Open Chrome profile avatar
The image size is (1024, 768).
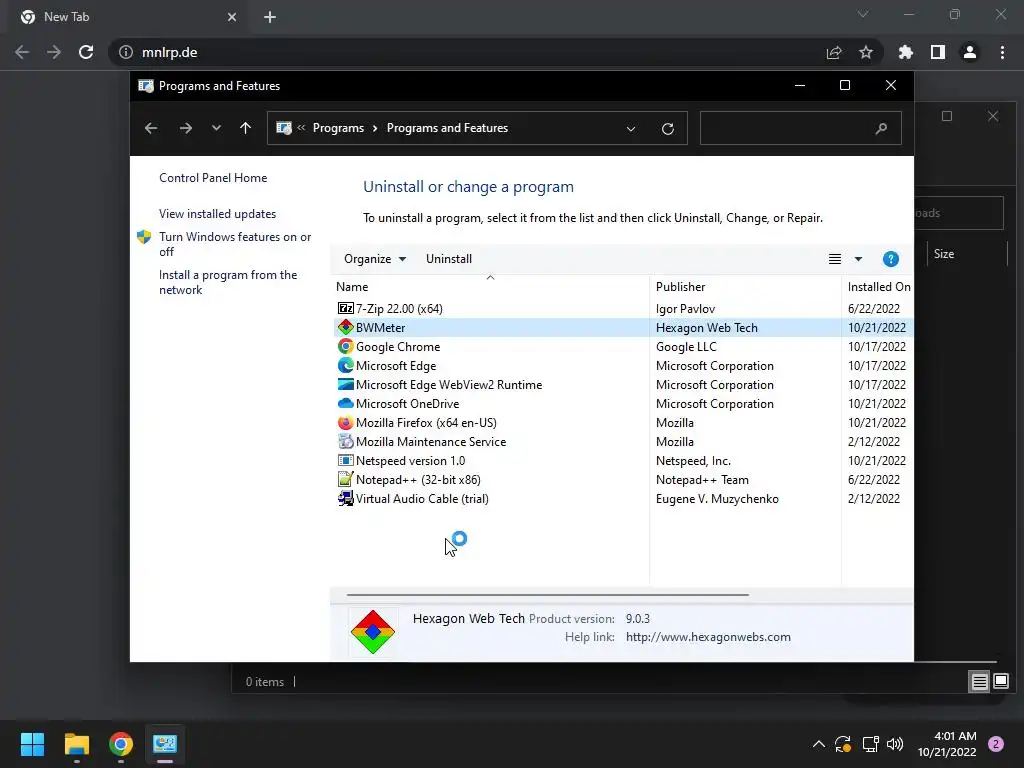coord(970,52)
